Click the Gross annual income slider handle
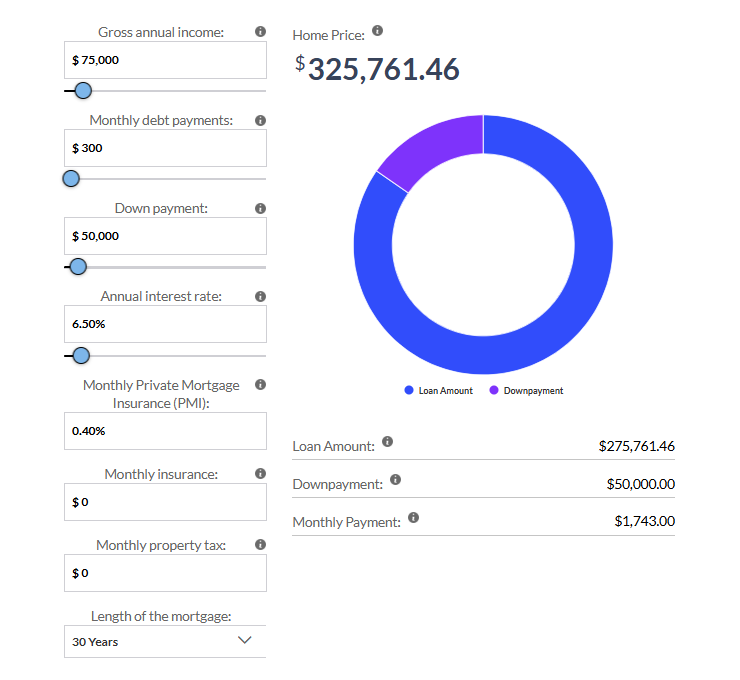Image resolution: width=740 pixels, height=680 pixels. tap(83, 91)
